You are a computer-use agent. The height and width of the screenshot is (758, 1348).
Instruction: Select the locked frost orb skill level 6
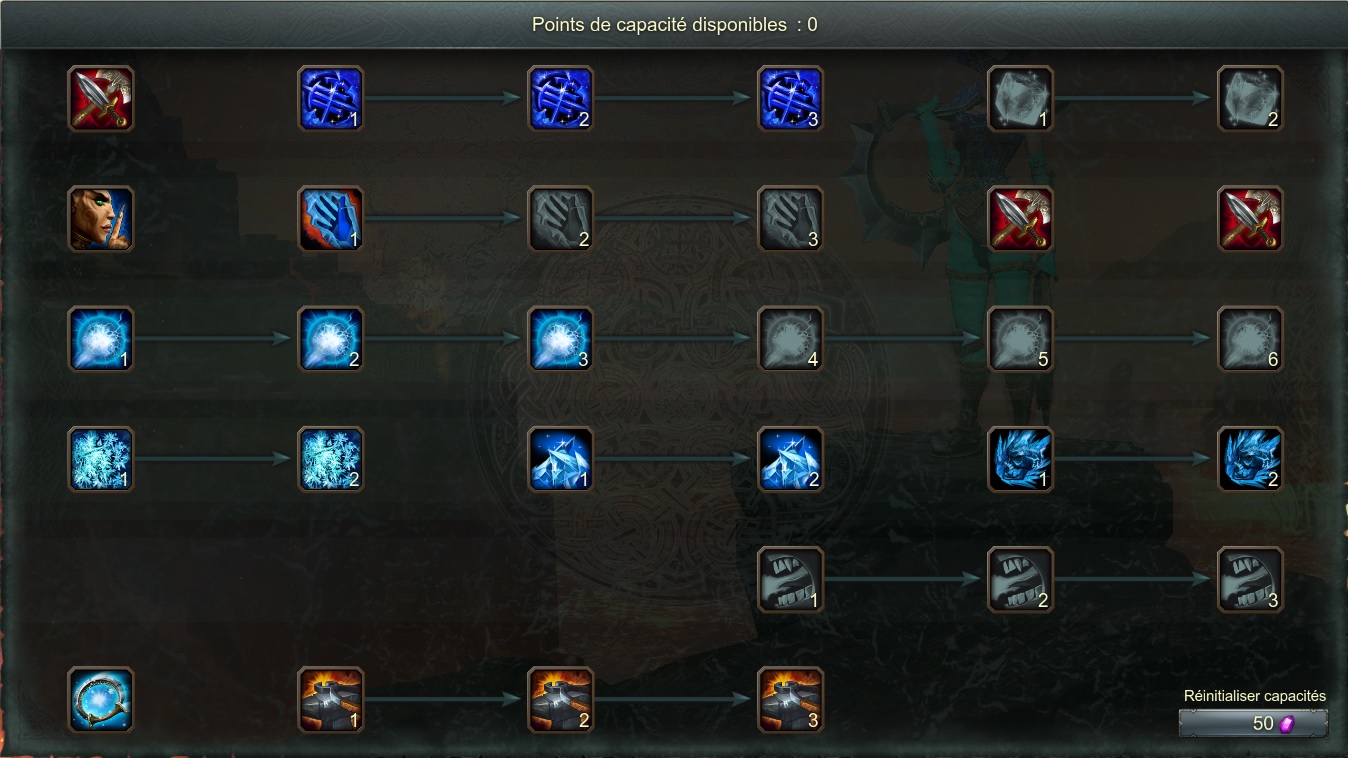[1251, 339]
